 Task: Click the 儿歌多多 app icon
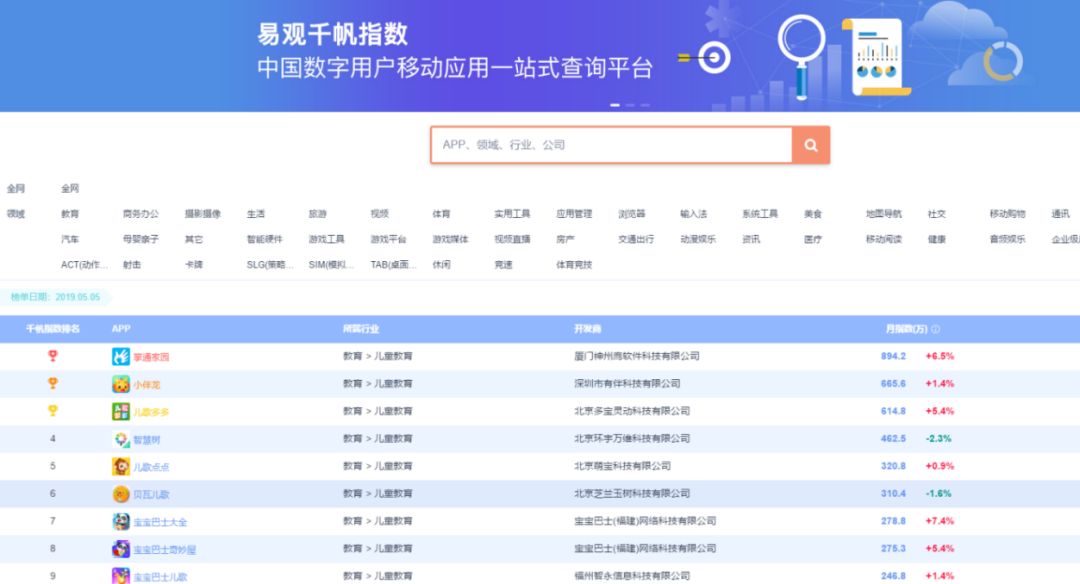121,411
